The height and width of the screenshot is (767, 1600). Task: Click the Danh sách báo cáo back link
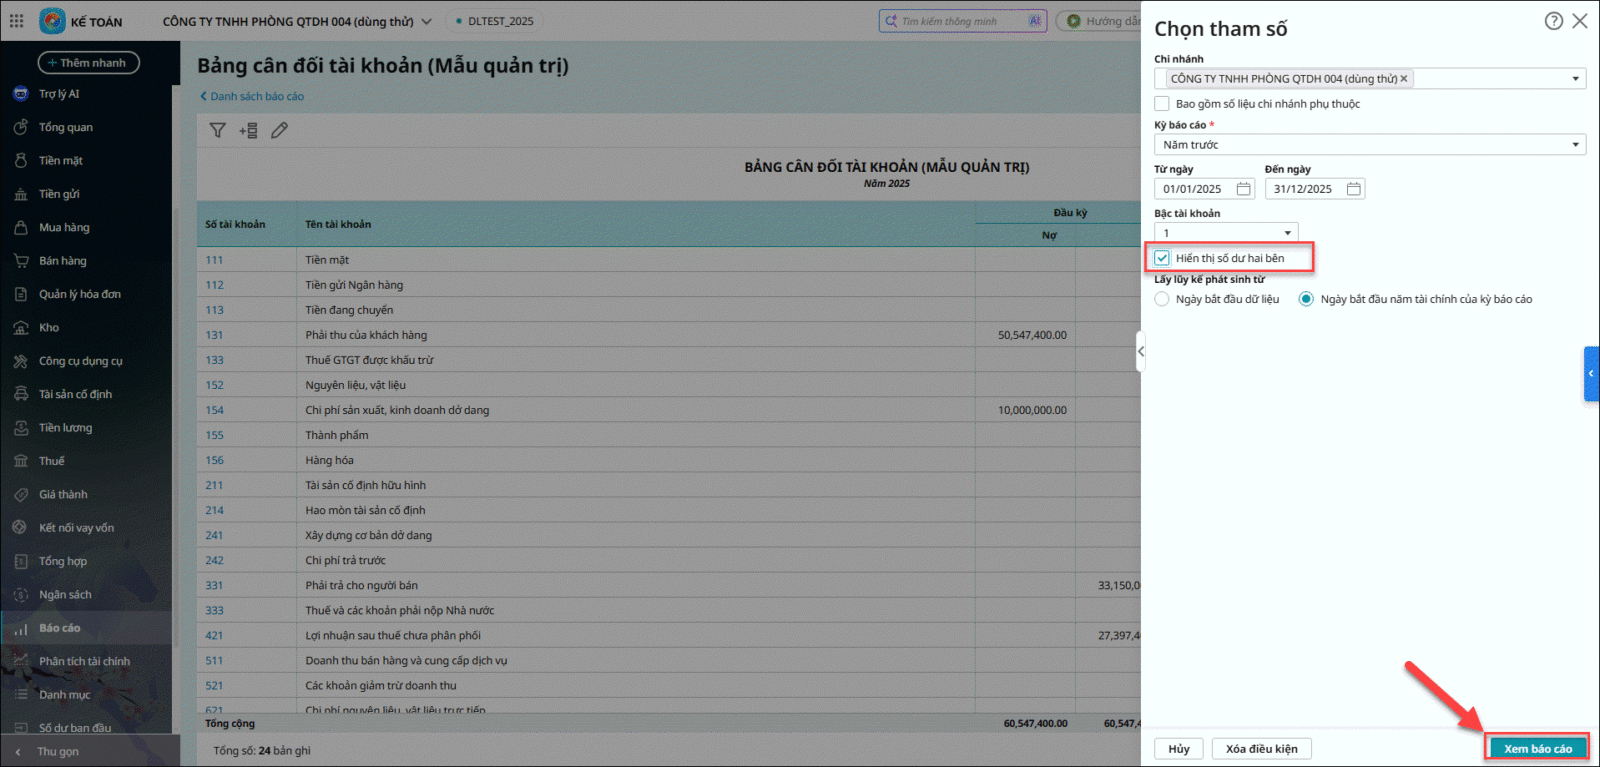coord(256,97)
